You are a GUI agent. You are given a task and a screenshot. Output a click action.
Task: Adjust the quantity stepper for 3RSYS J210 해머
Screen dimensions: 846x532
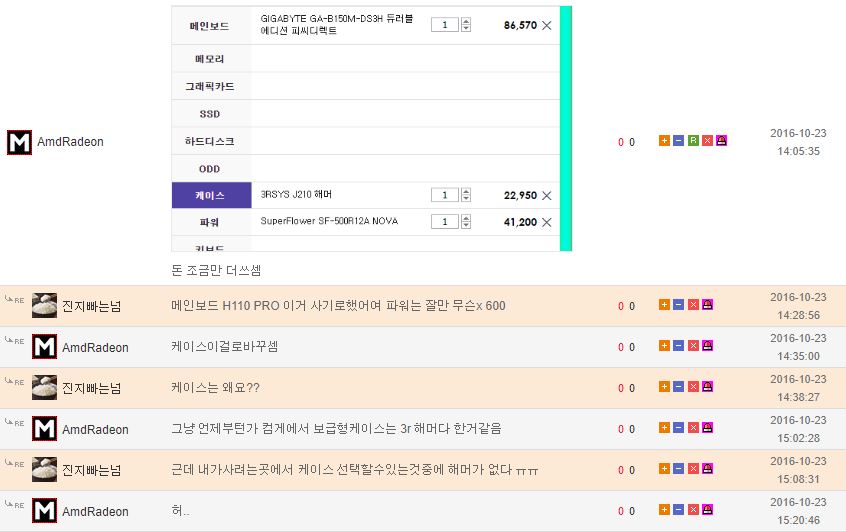pos(466,195)
